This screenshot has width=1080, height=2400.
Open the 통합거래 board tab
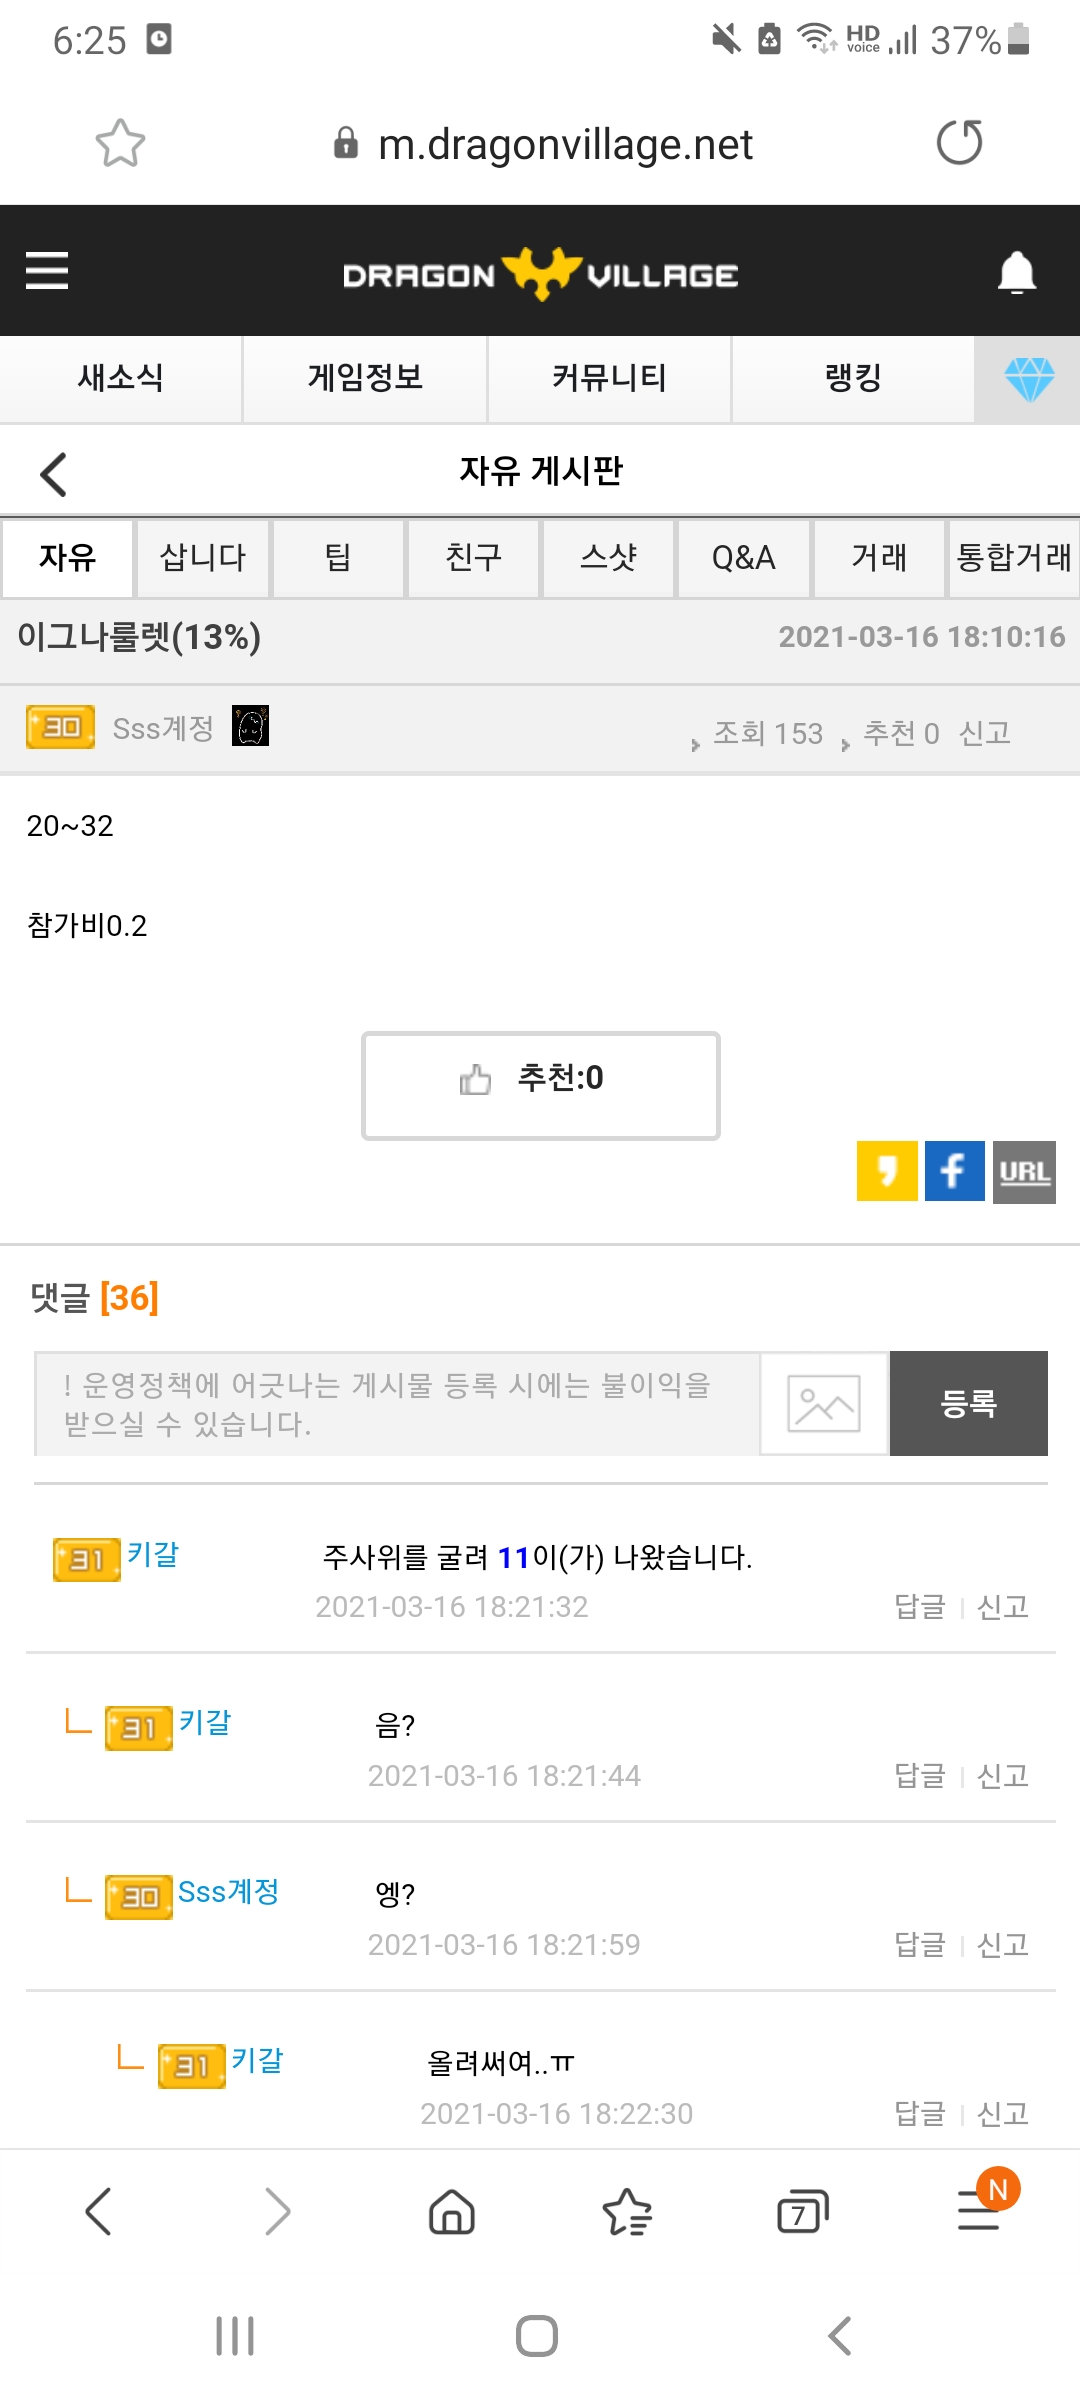(1013, 558)
